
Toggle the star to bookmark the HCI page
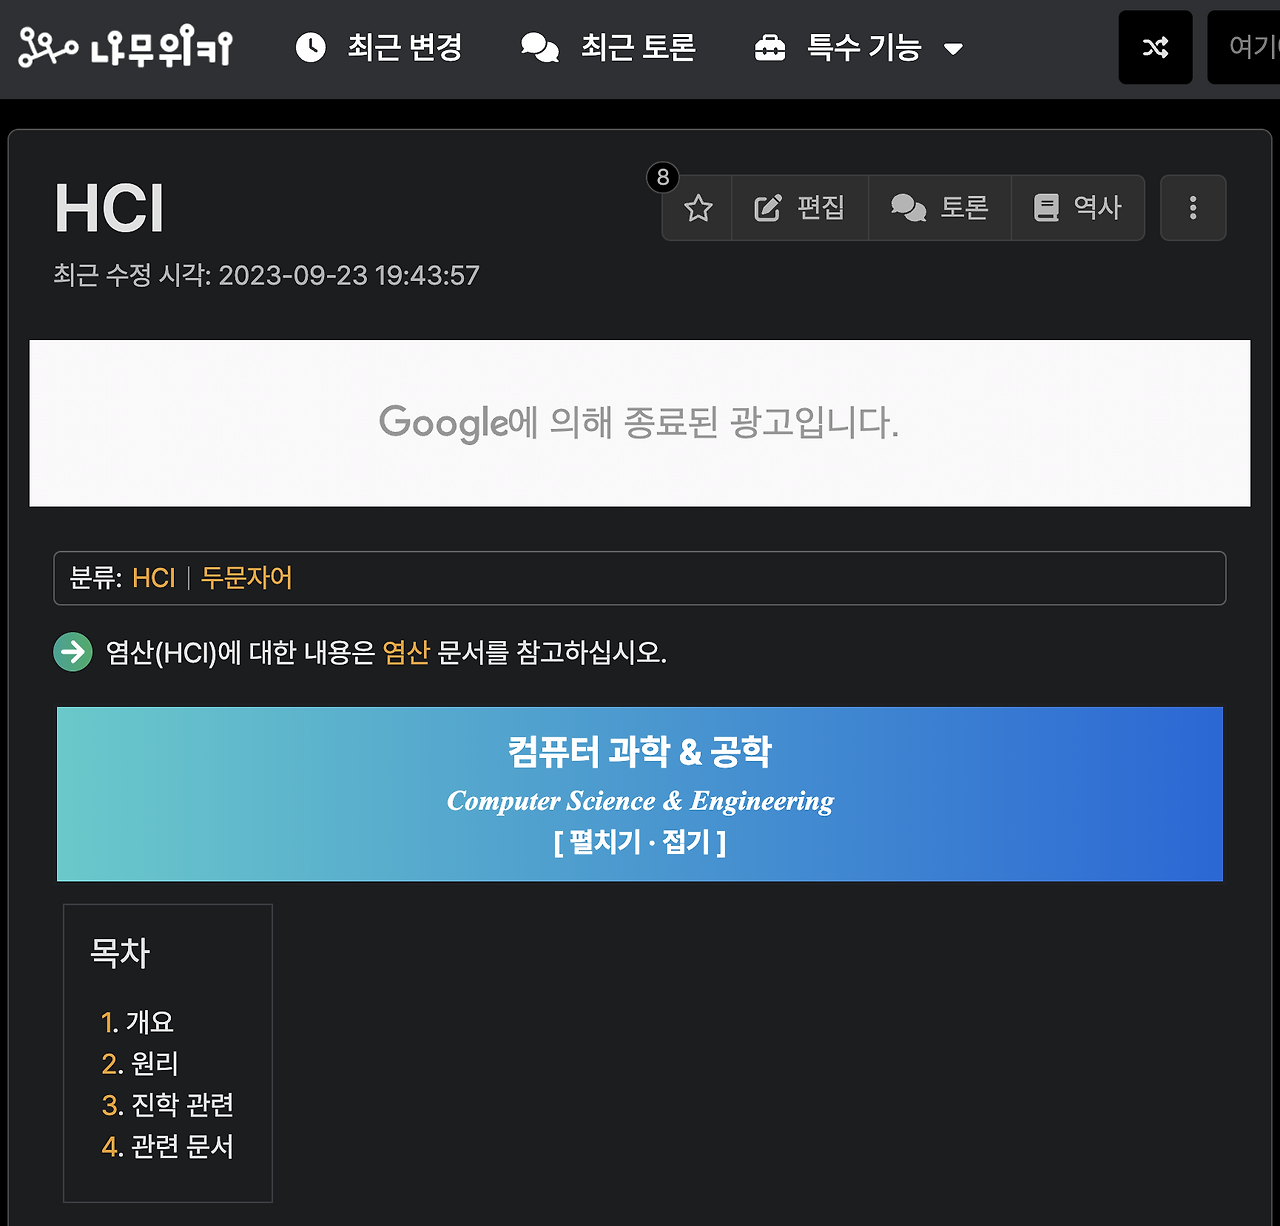point(697,208)
